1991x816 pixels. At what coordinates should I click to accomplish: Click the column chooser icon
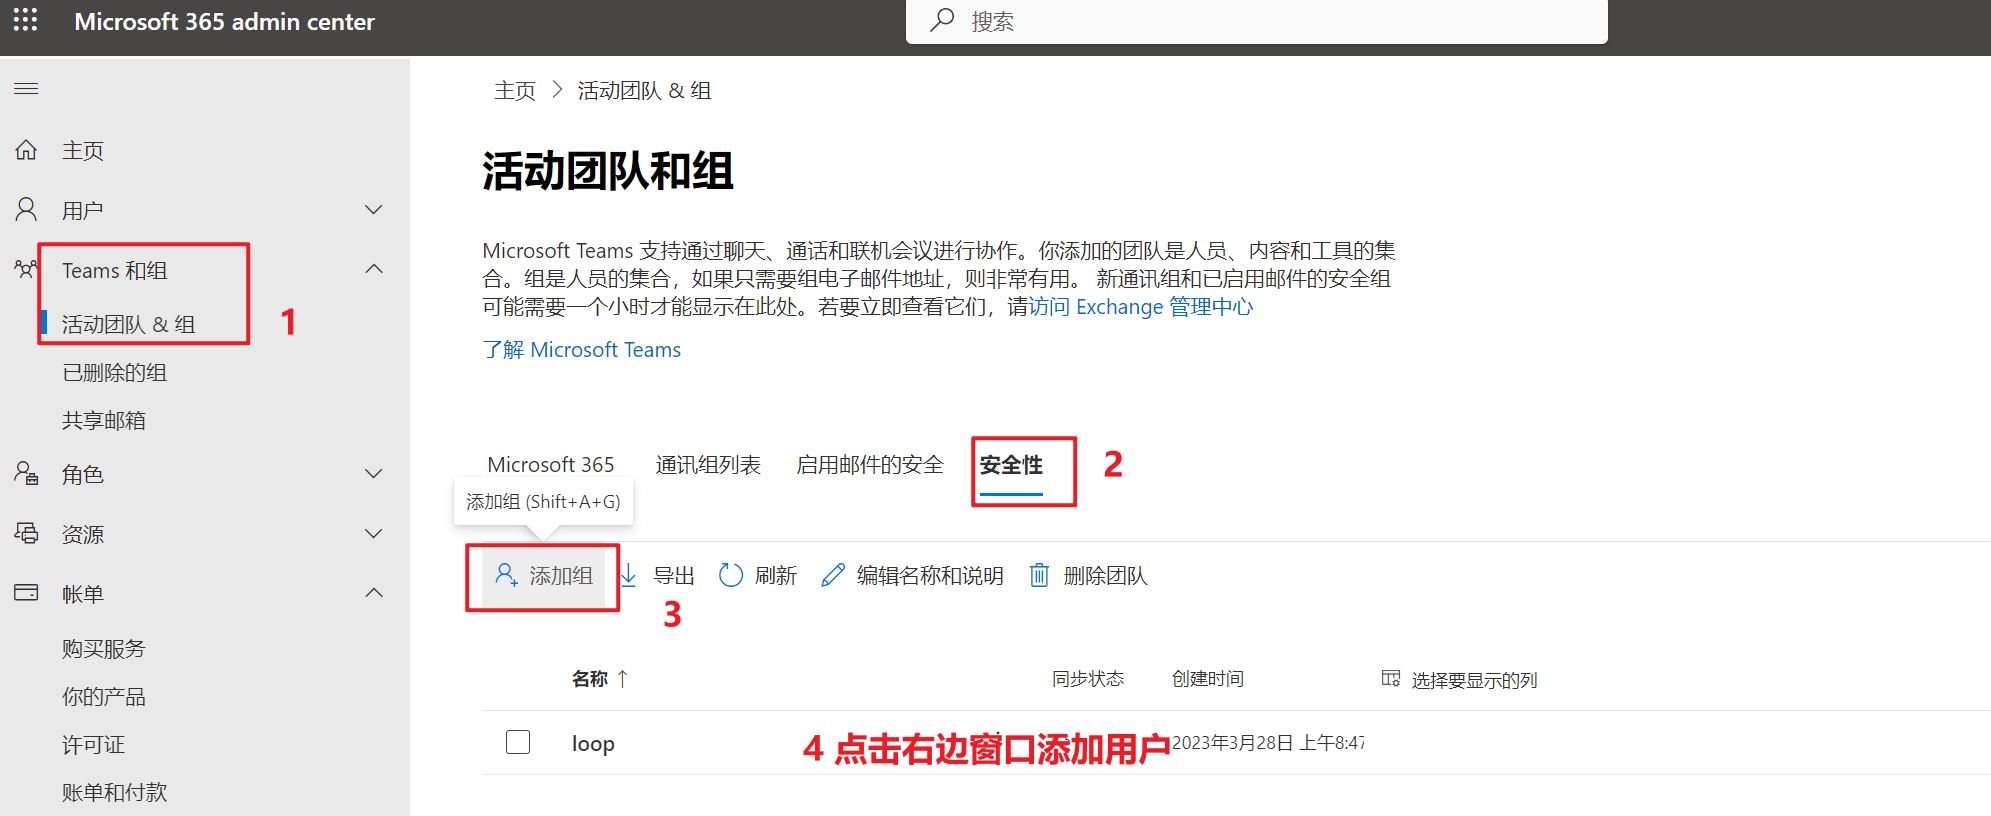[x=1391, y=679]
